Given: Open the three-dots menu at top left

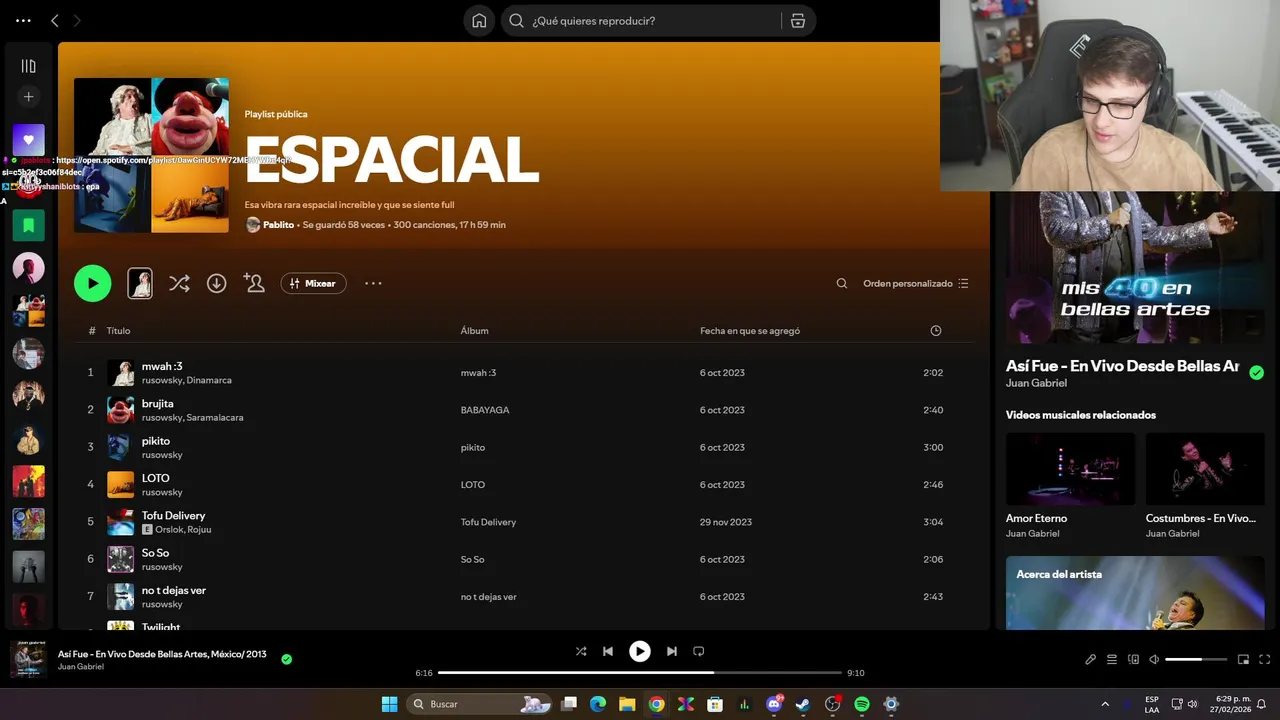Looking at the screenshot, I should [x=23, y=20].
